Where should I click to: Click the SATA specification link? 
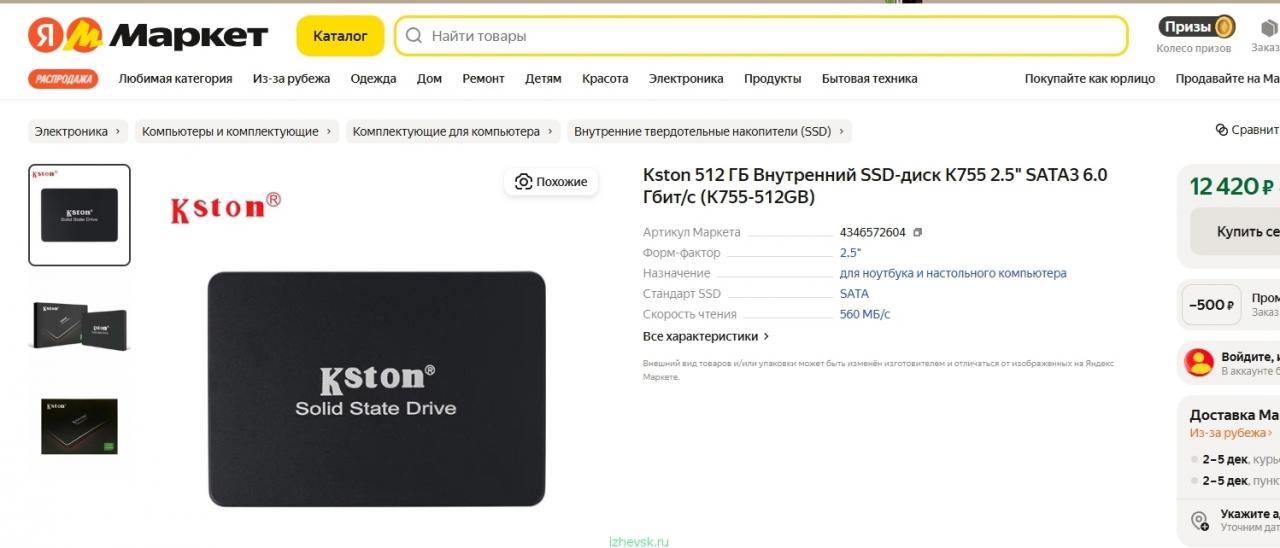pos(854,294)
